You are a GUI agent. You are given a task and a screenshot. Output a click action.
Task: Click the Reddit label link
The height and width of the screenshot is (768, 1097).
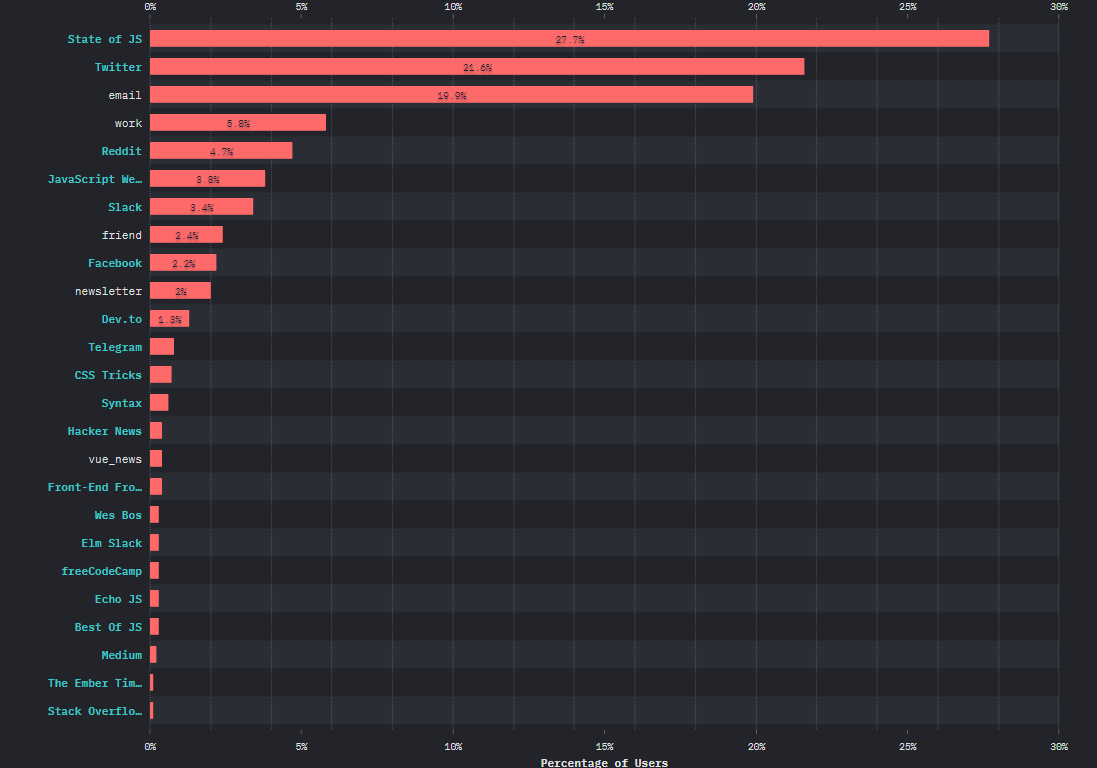coord(122,151)
